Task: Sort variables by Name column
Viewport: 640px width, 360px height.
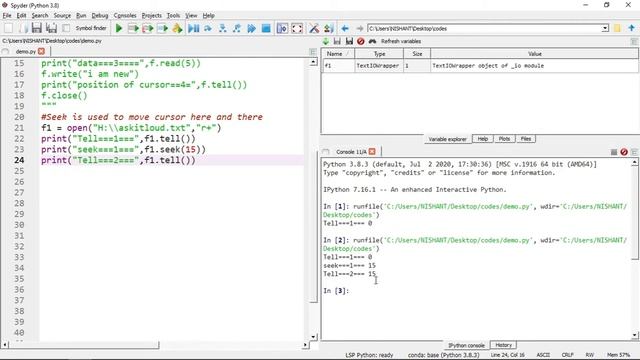Action: pyautogui.click(x=338, y=54)
